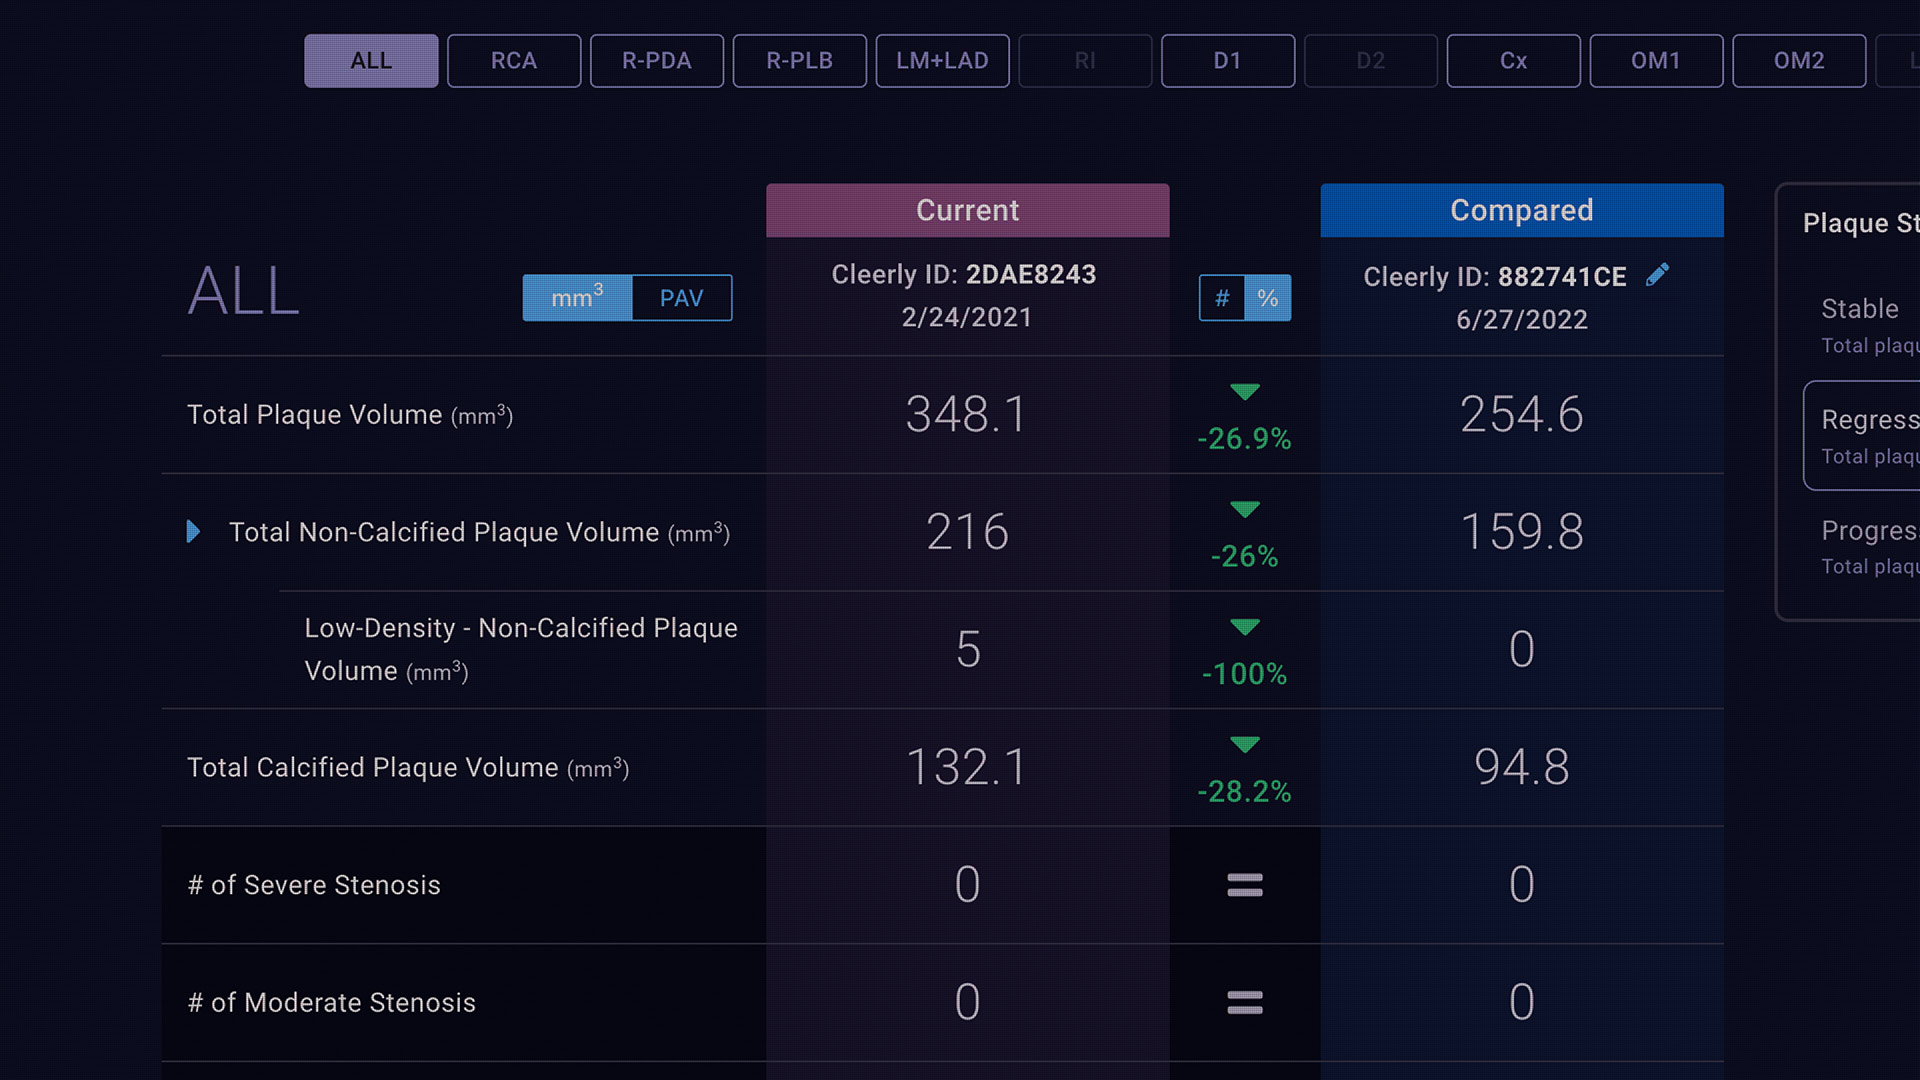Click the equals icon for Moderate Stenosis
1920x1080 pixels.
tap(1244, 1002)
